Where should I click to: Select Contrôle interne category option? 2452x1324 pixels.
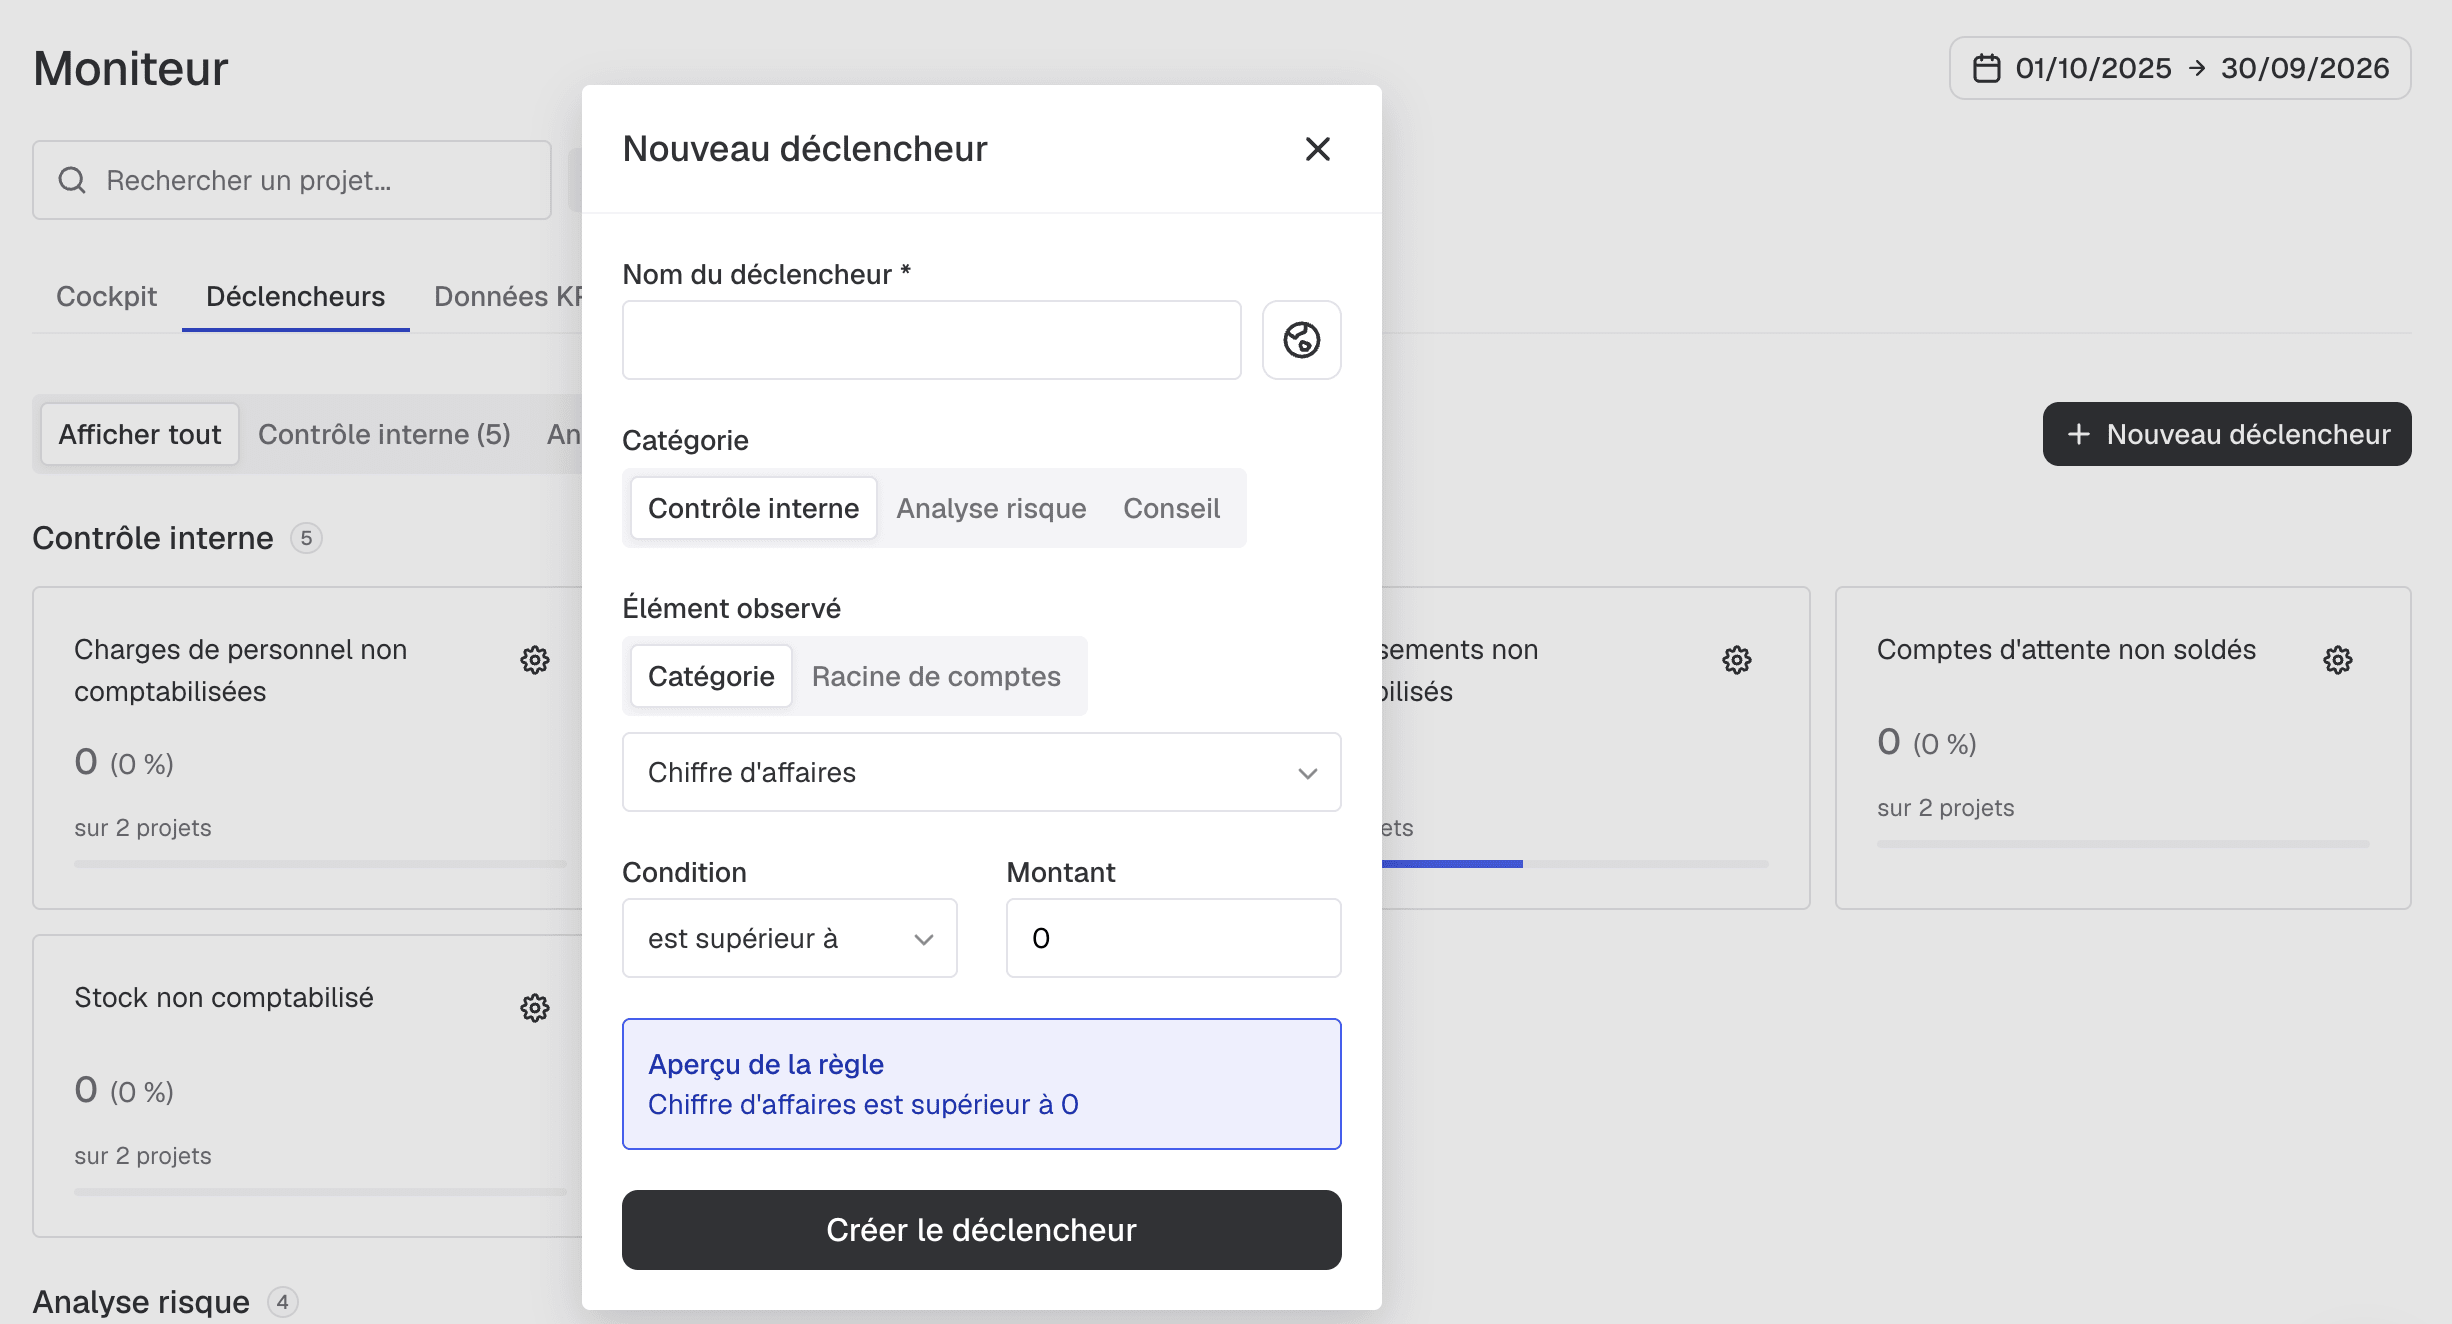pyautogui.click(x=753, y=508)
